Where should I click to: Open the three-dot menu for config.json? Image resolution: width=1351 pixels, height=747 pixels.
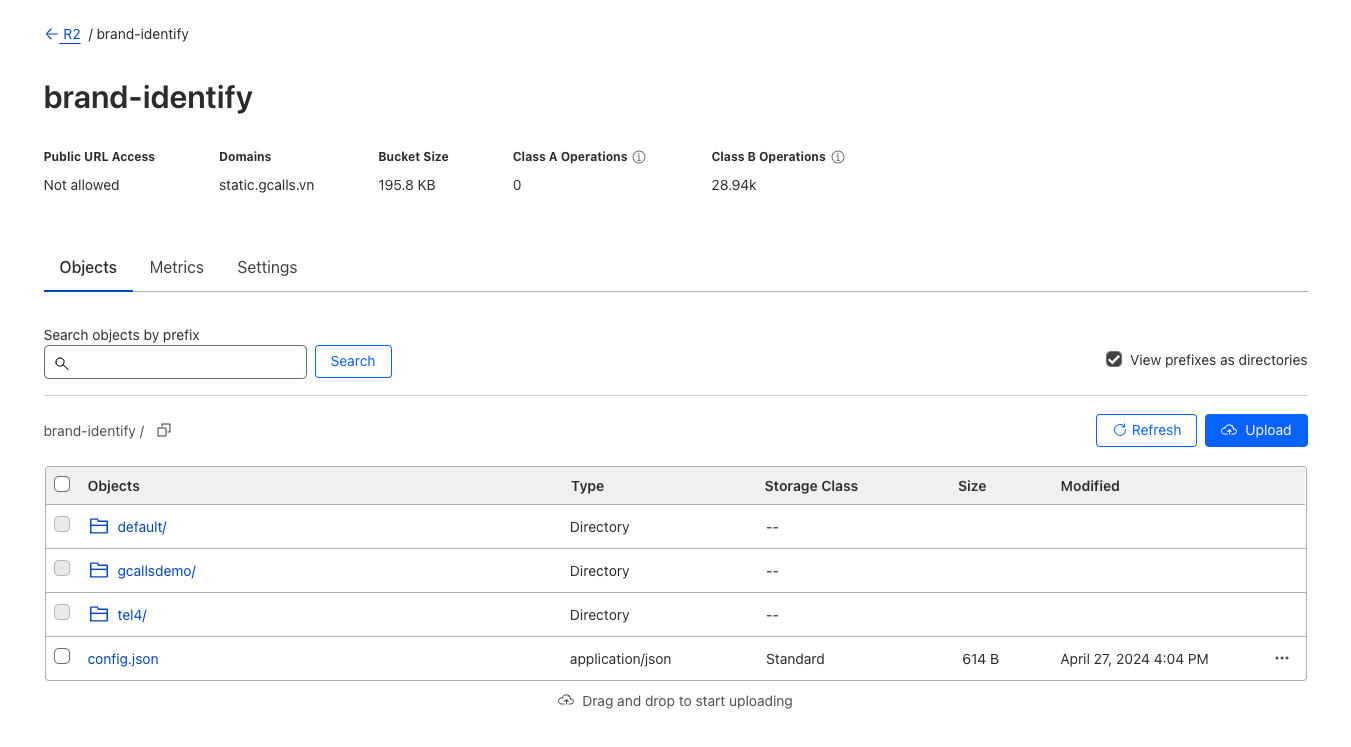[1281, 658]
